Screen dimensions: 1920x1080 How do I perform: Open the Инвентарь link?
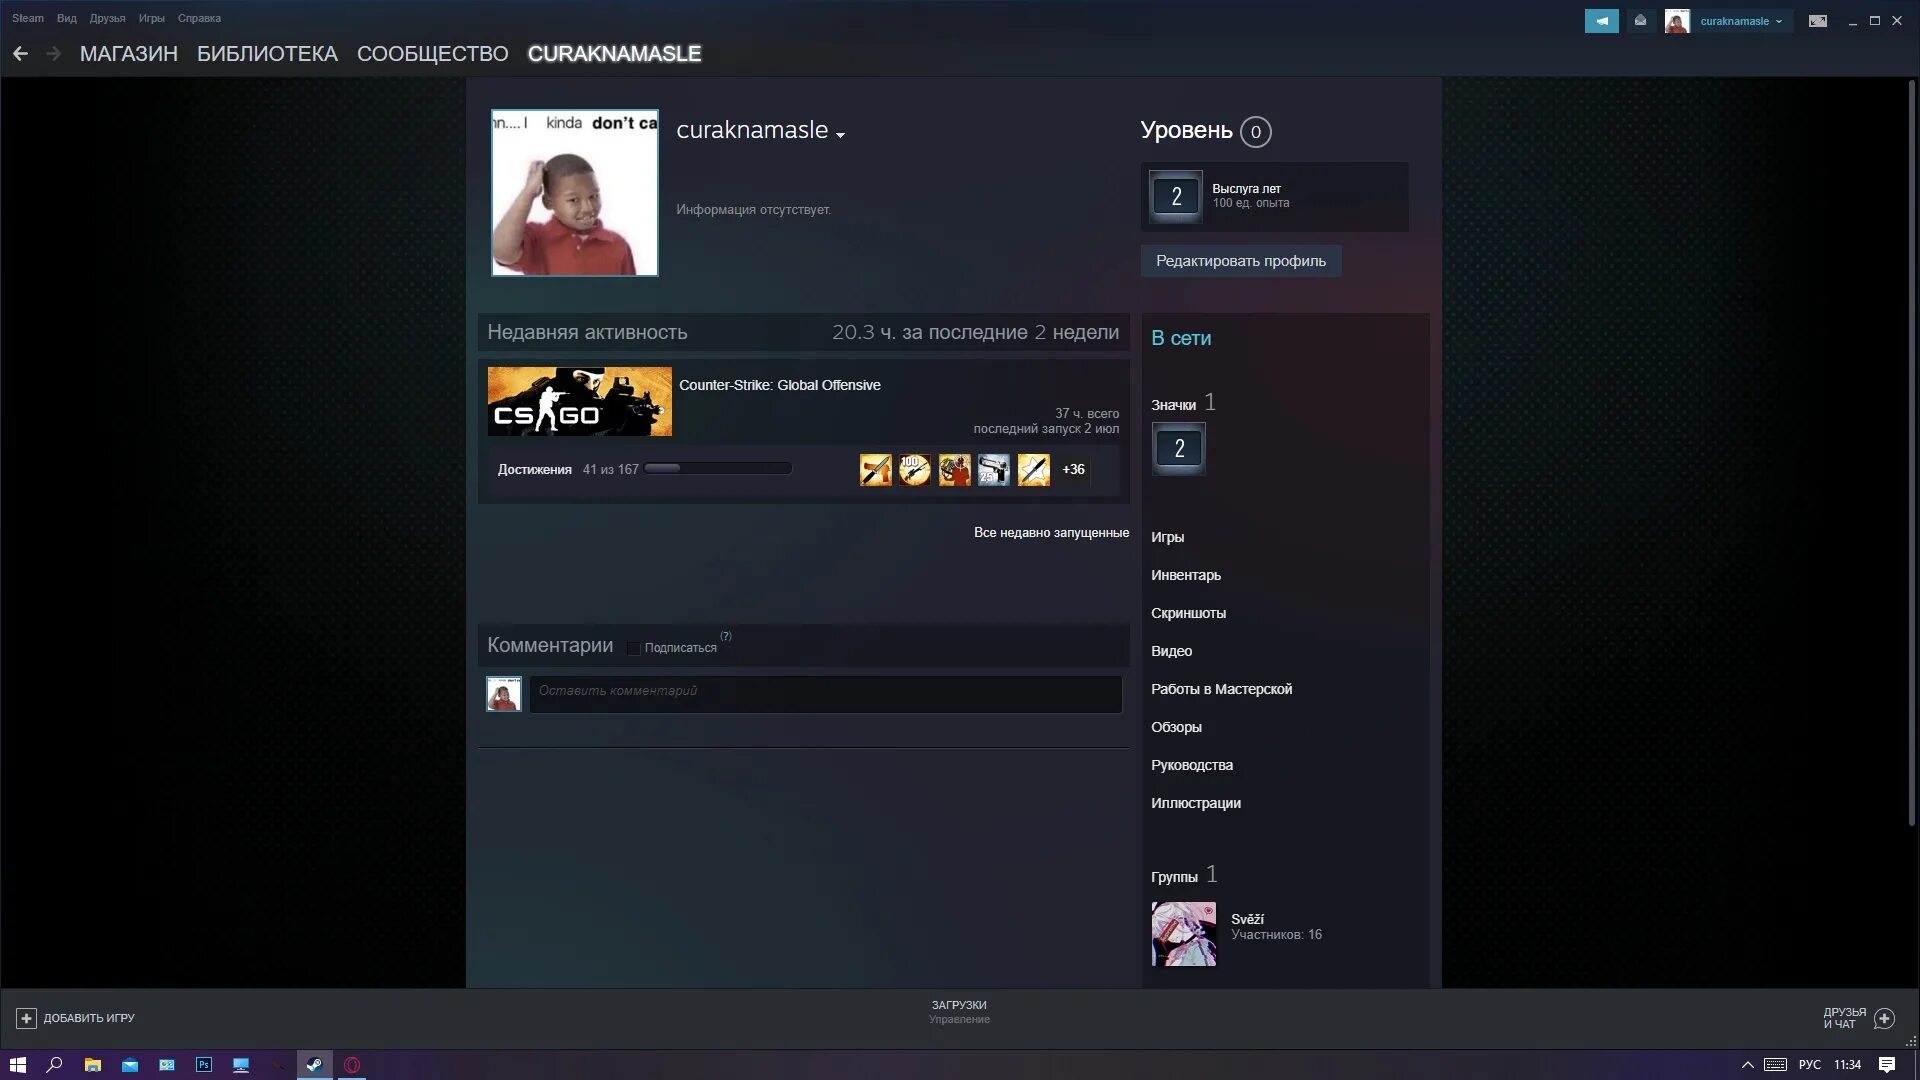[x=1185, y=575]
